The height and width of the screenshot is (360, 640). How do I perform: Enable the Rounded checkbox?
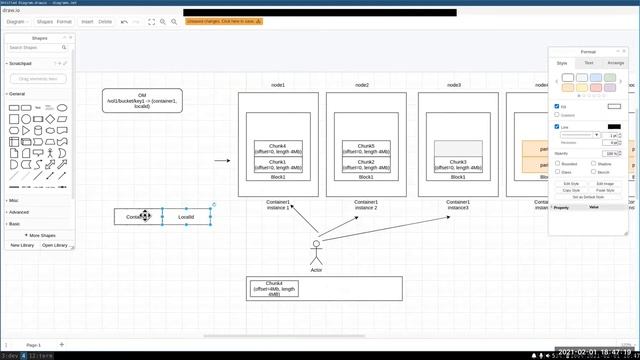tap(557, 163)
